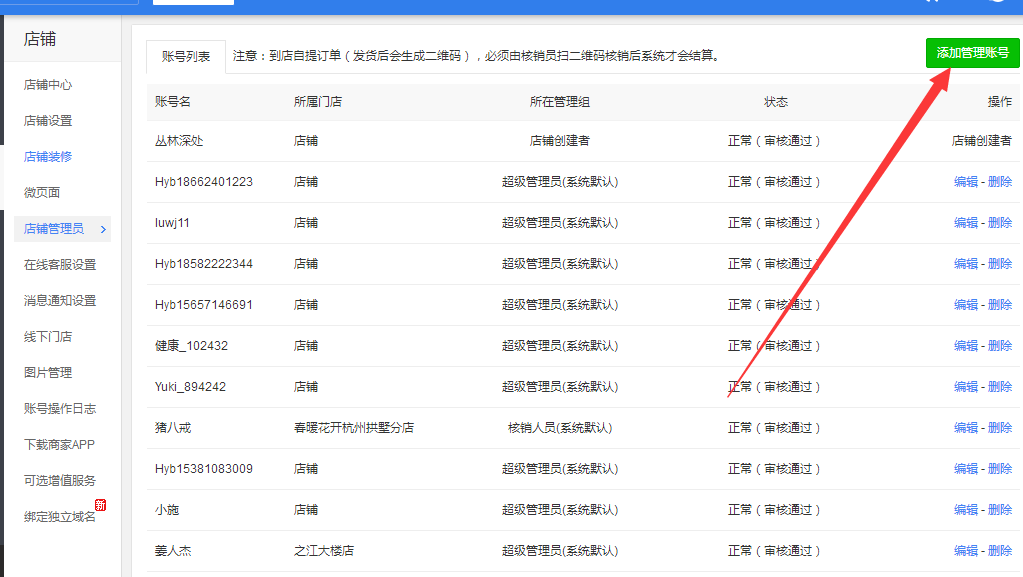Delete account Hyb15381083009
This screenshot has width=1023, height=577.
click(1000, 469)
